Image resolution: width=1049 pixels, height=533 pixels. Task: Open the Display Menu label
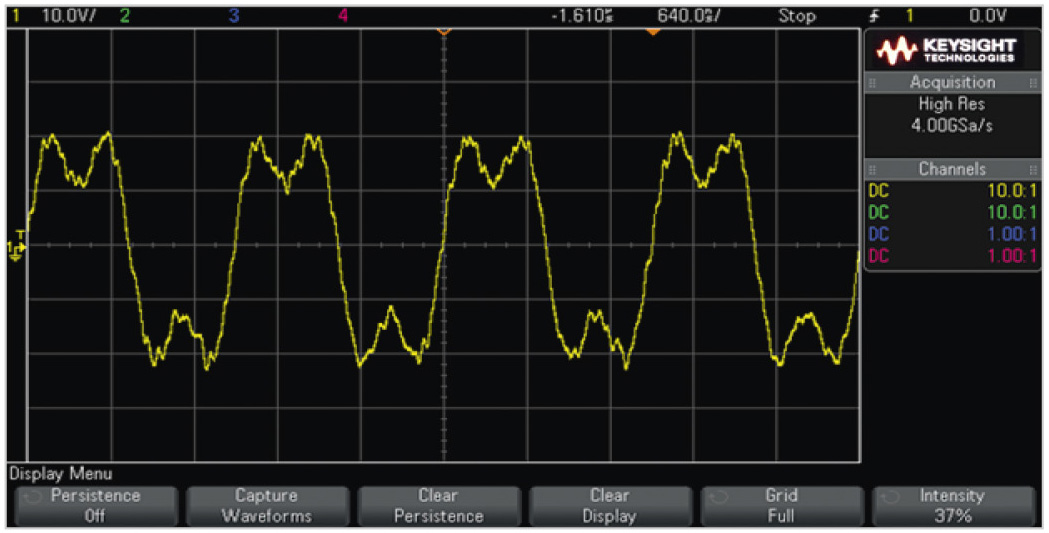click(x=60, y=473)
